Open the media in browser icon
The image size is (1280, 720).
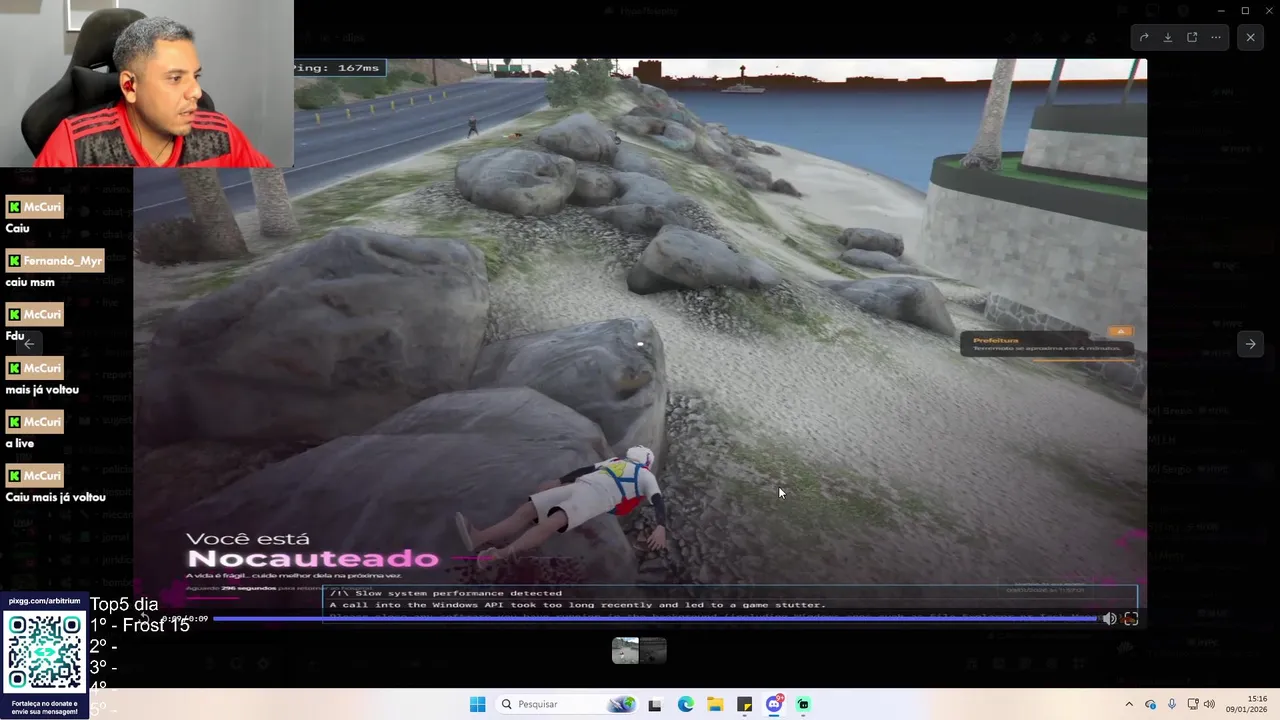1192,37
